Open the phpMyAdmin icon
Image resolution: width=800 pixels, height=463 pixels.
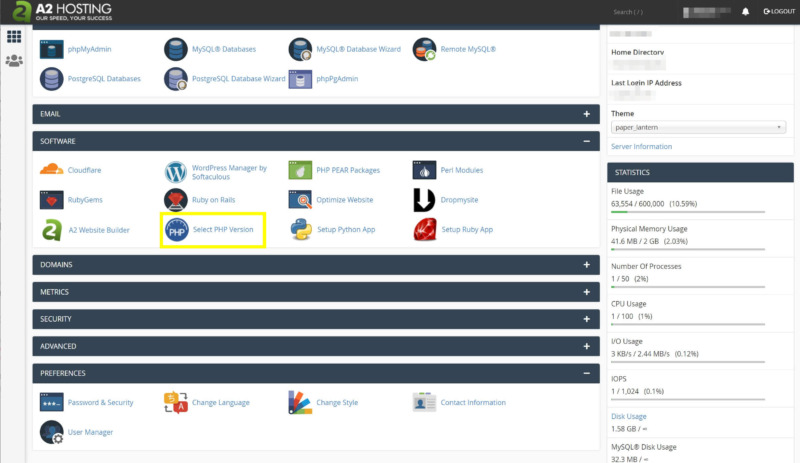tap(52, 49)
